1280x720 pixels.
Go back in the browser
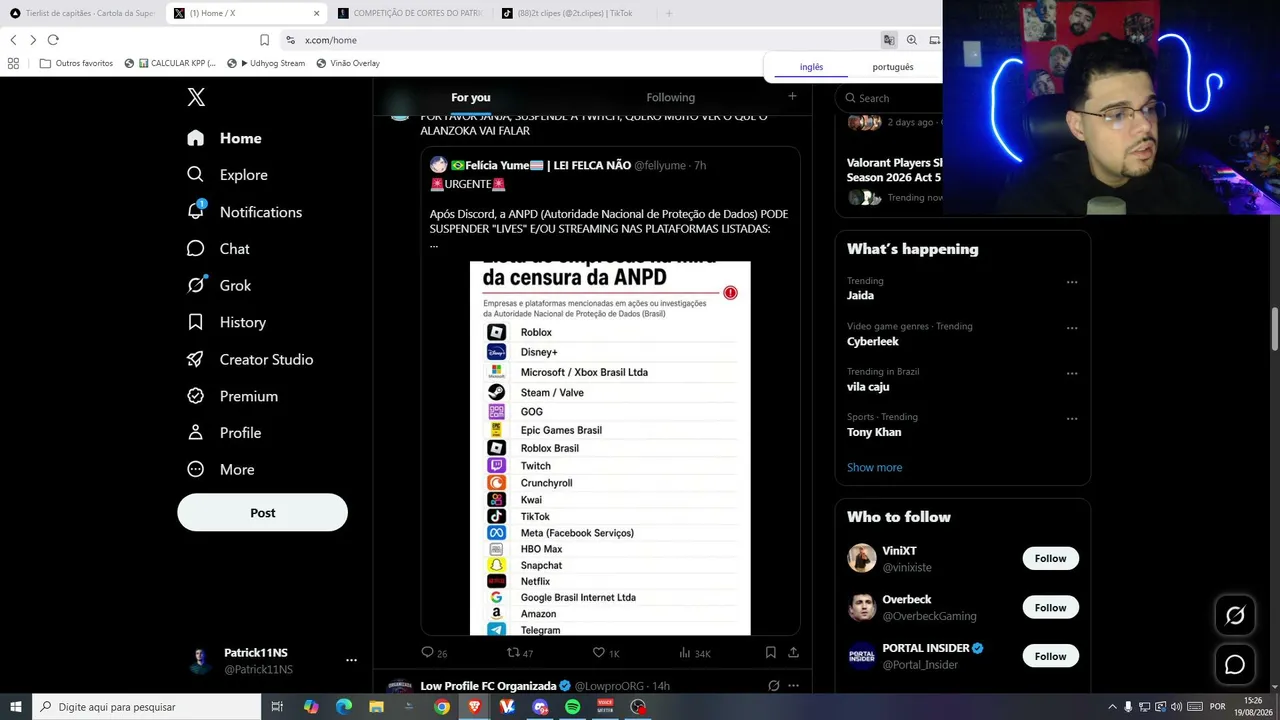tap(13, 40)
